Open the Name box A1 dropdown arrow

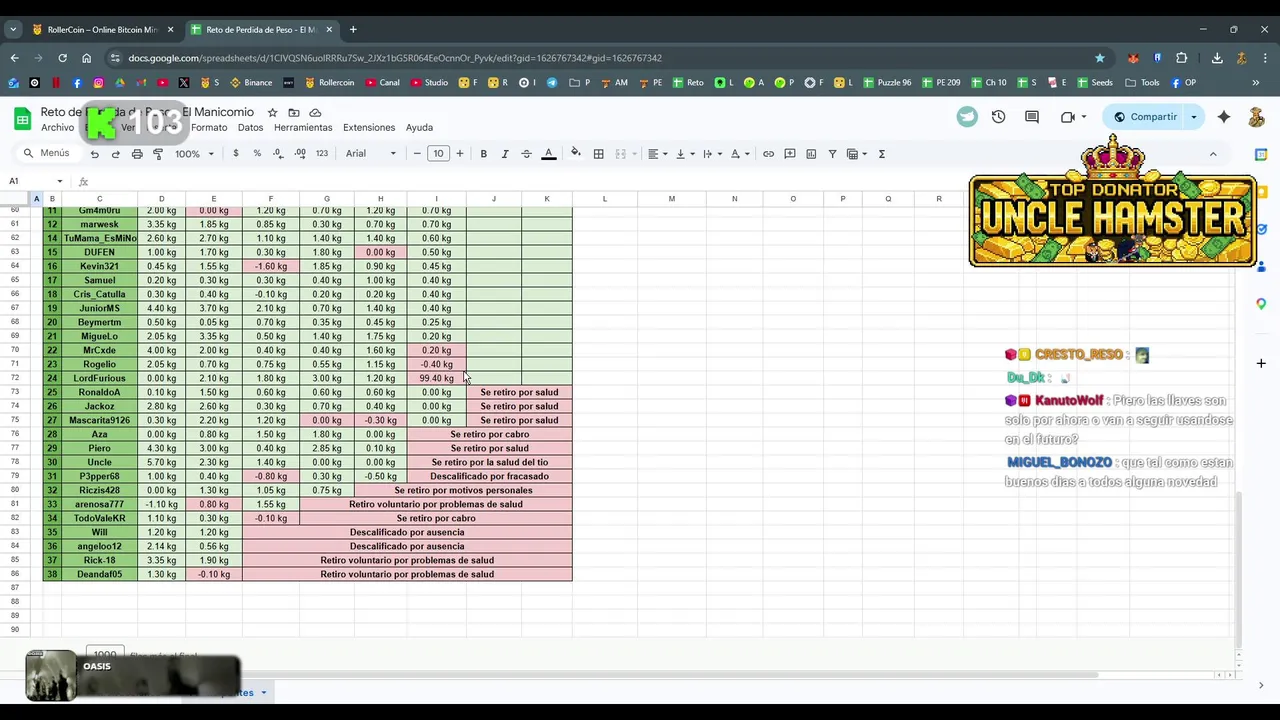[x=60, y=182]
